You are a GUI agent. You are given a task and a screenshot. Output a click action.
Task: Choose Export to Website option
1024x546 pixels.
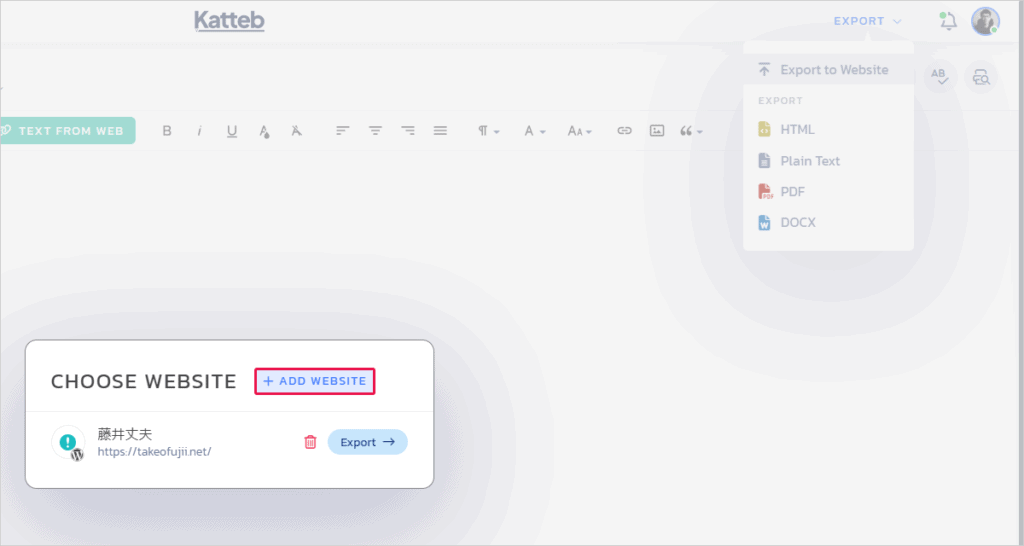coord(828,69)
